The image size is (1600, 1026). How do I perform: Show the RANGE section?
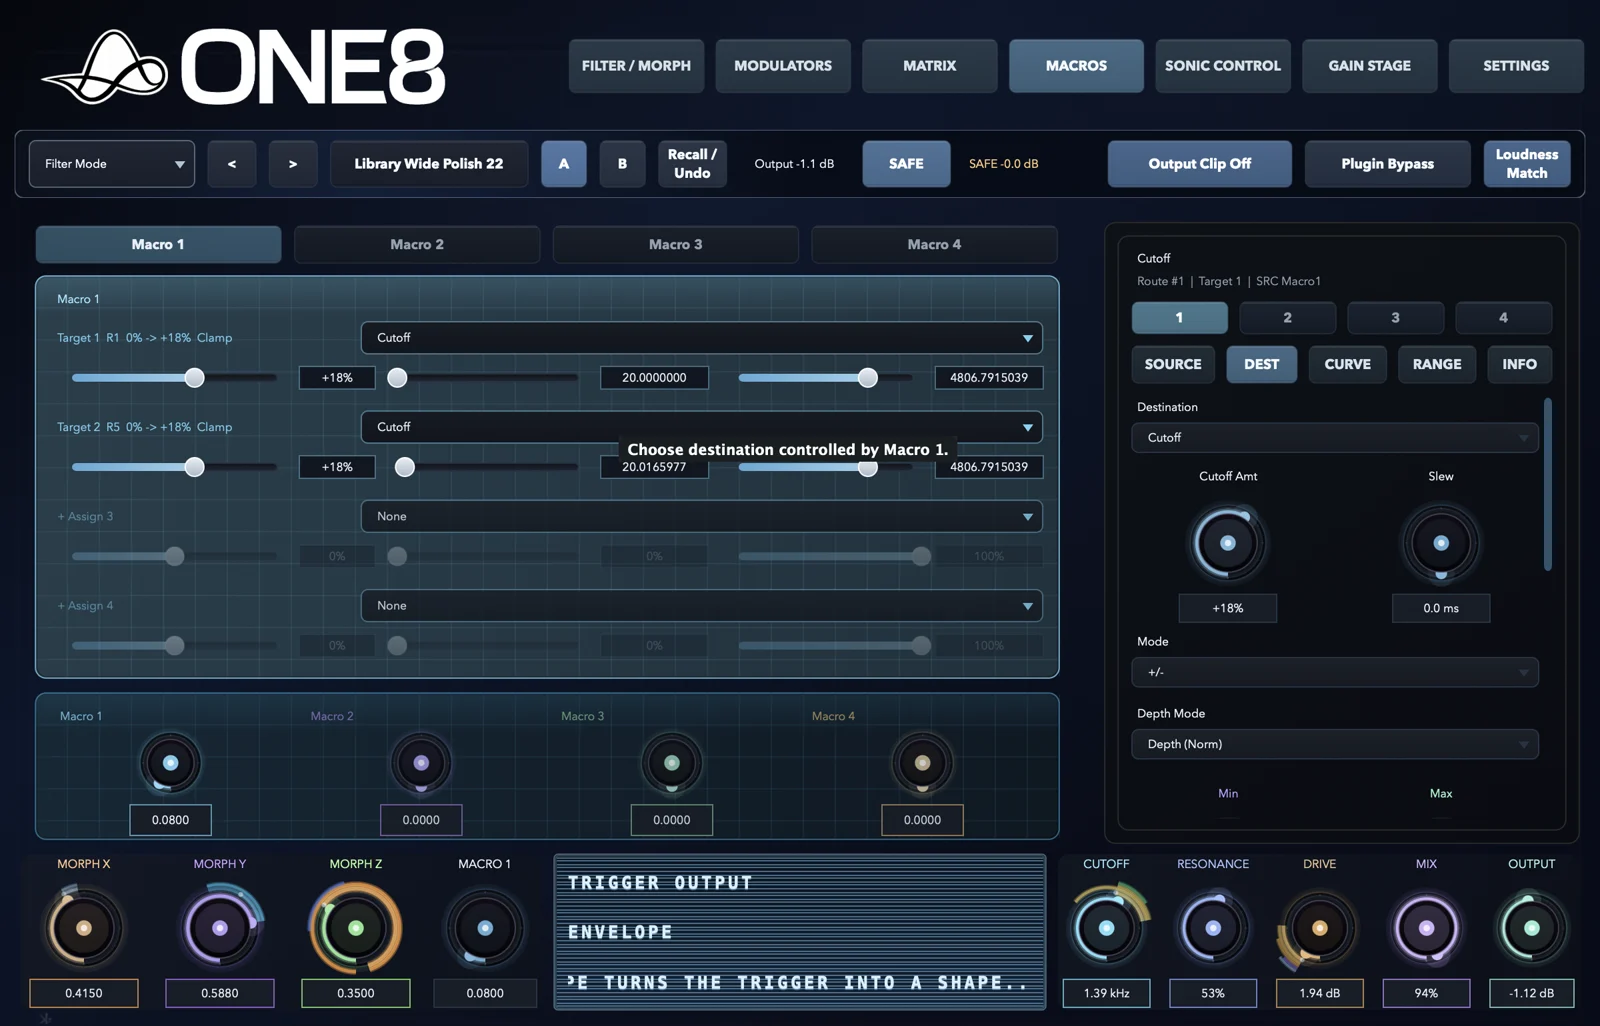click(1437, 364)
